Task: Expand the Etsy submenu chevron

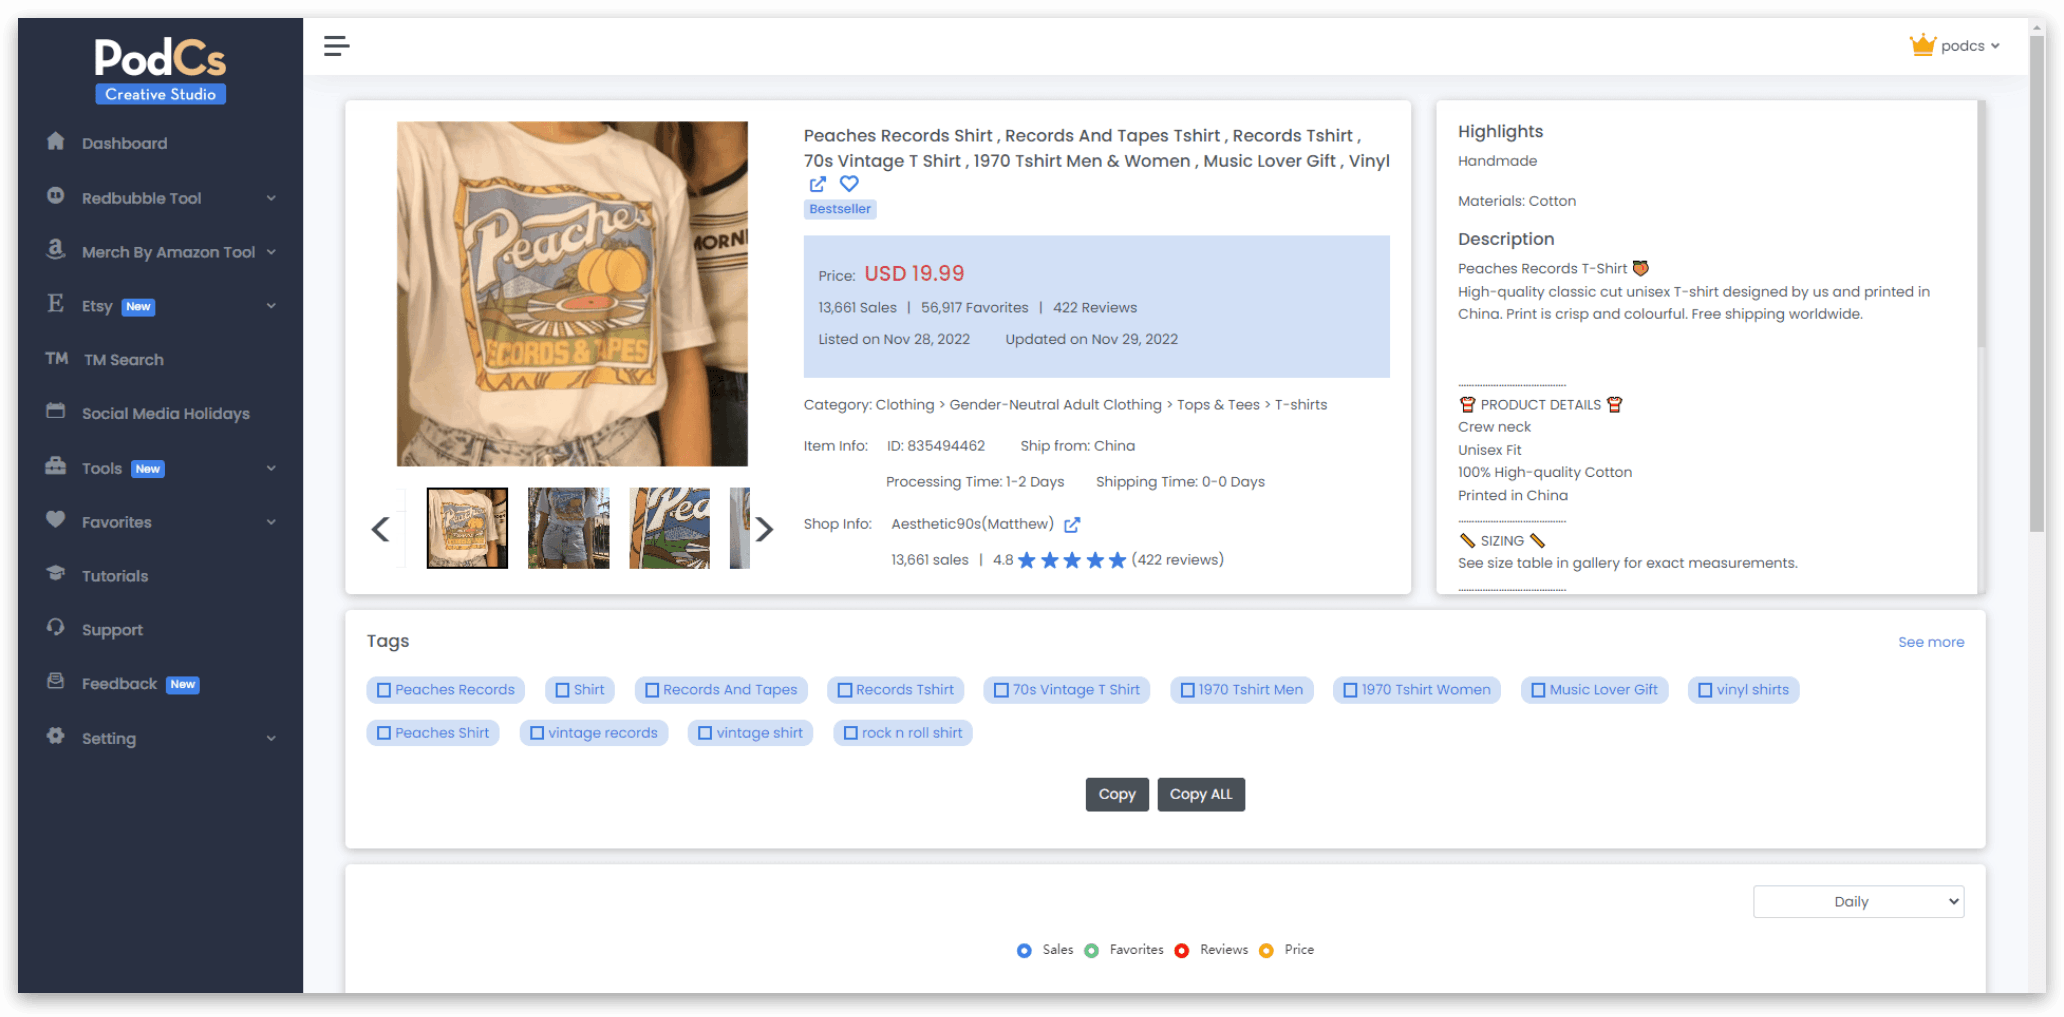Action: tap(271, 306)
